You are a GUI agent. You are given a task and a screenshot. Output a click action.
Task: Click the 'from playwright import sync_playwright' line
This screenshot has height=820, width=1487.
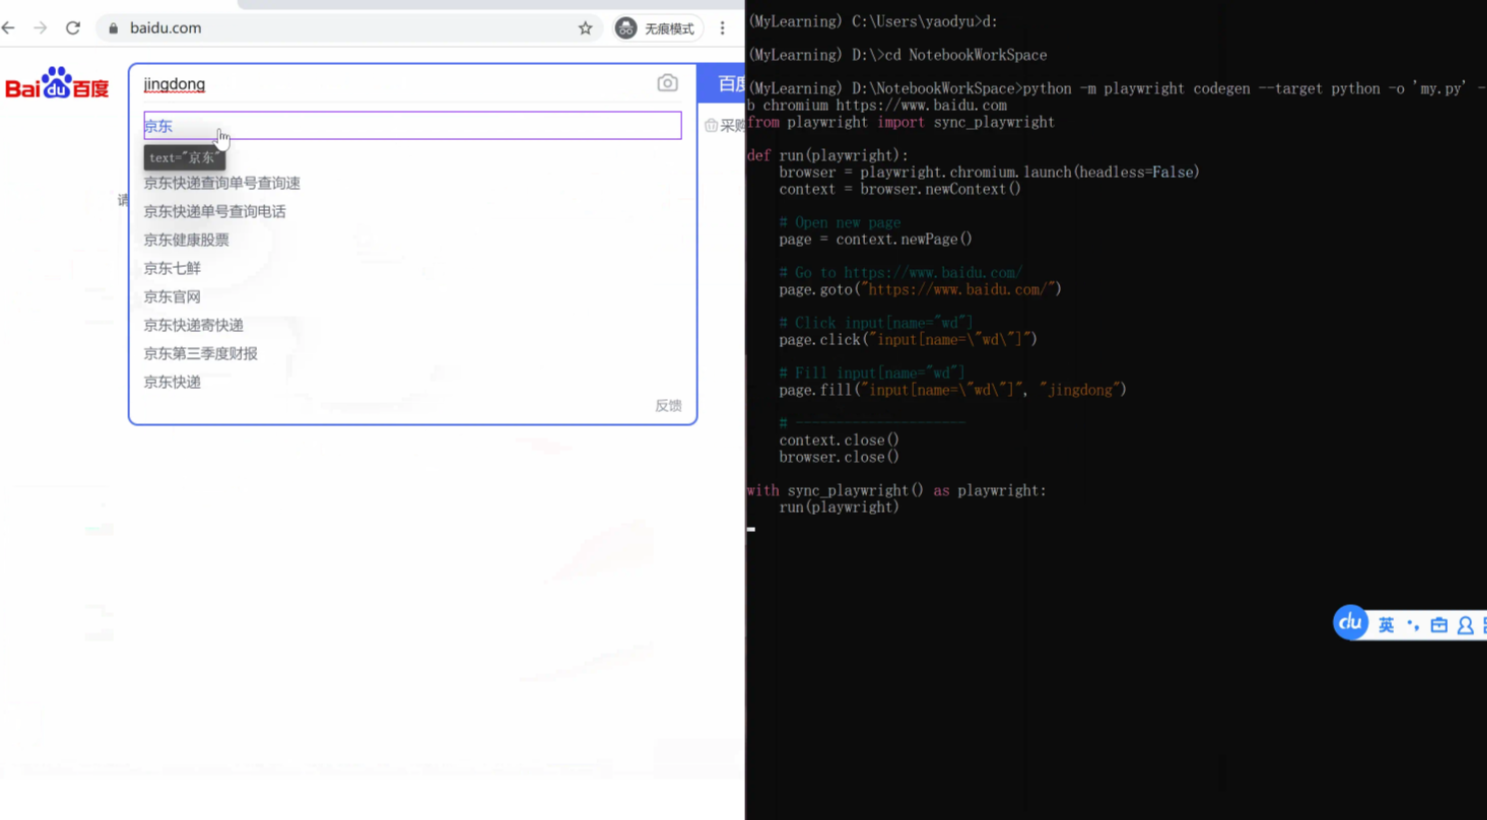pos(901,122)
